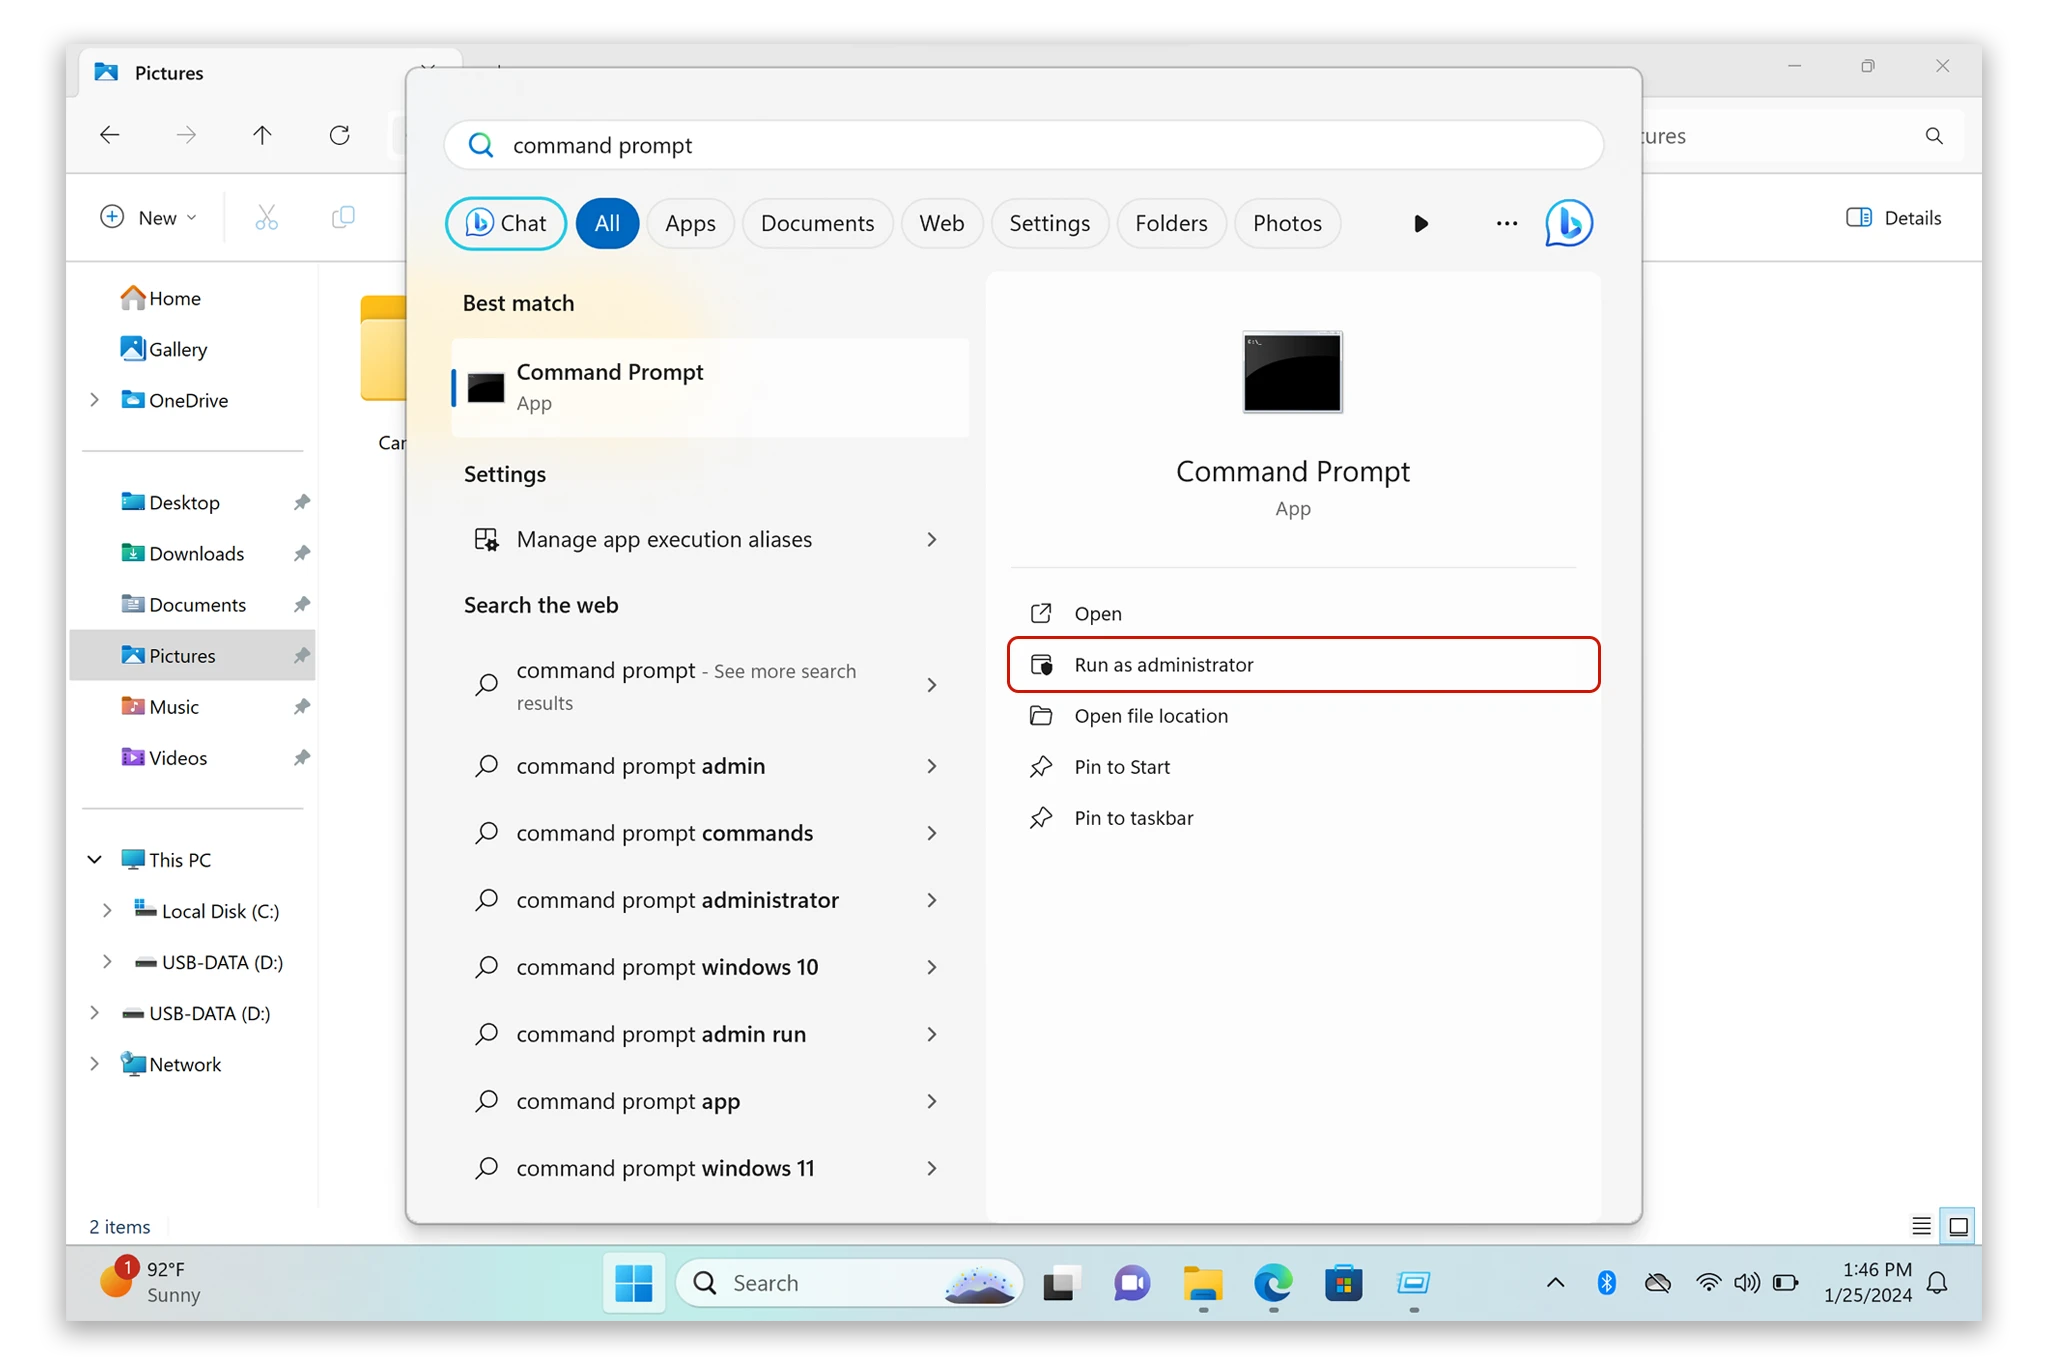Select the Command Prompt best match result
The height and width of the screenshot is (1365, 2048).
[710, 387]
